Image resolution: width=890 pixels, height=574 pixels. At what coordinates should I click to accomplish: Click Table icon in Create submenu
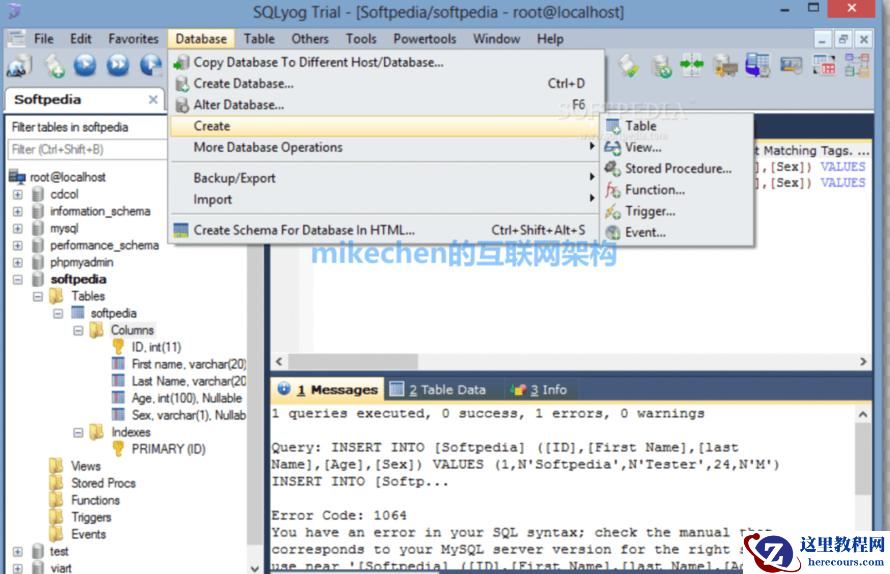pos(612,126)
